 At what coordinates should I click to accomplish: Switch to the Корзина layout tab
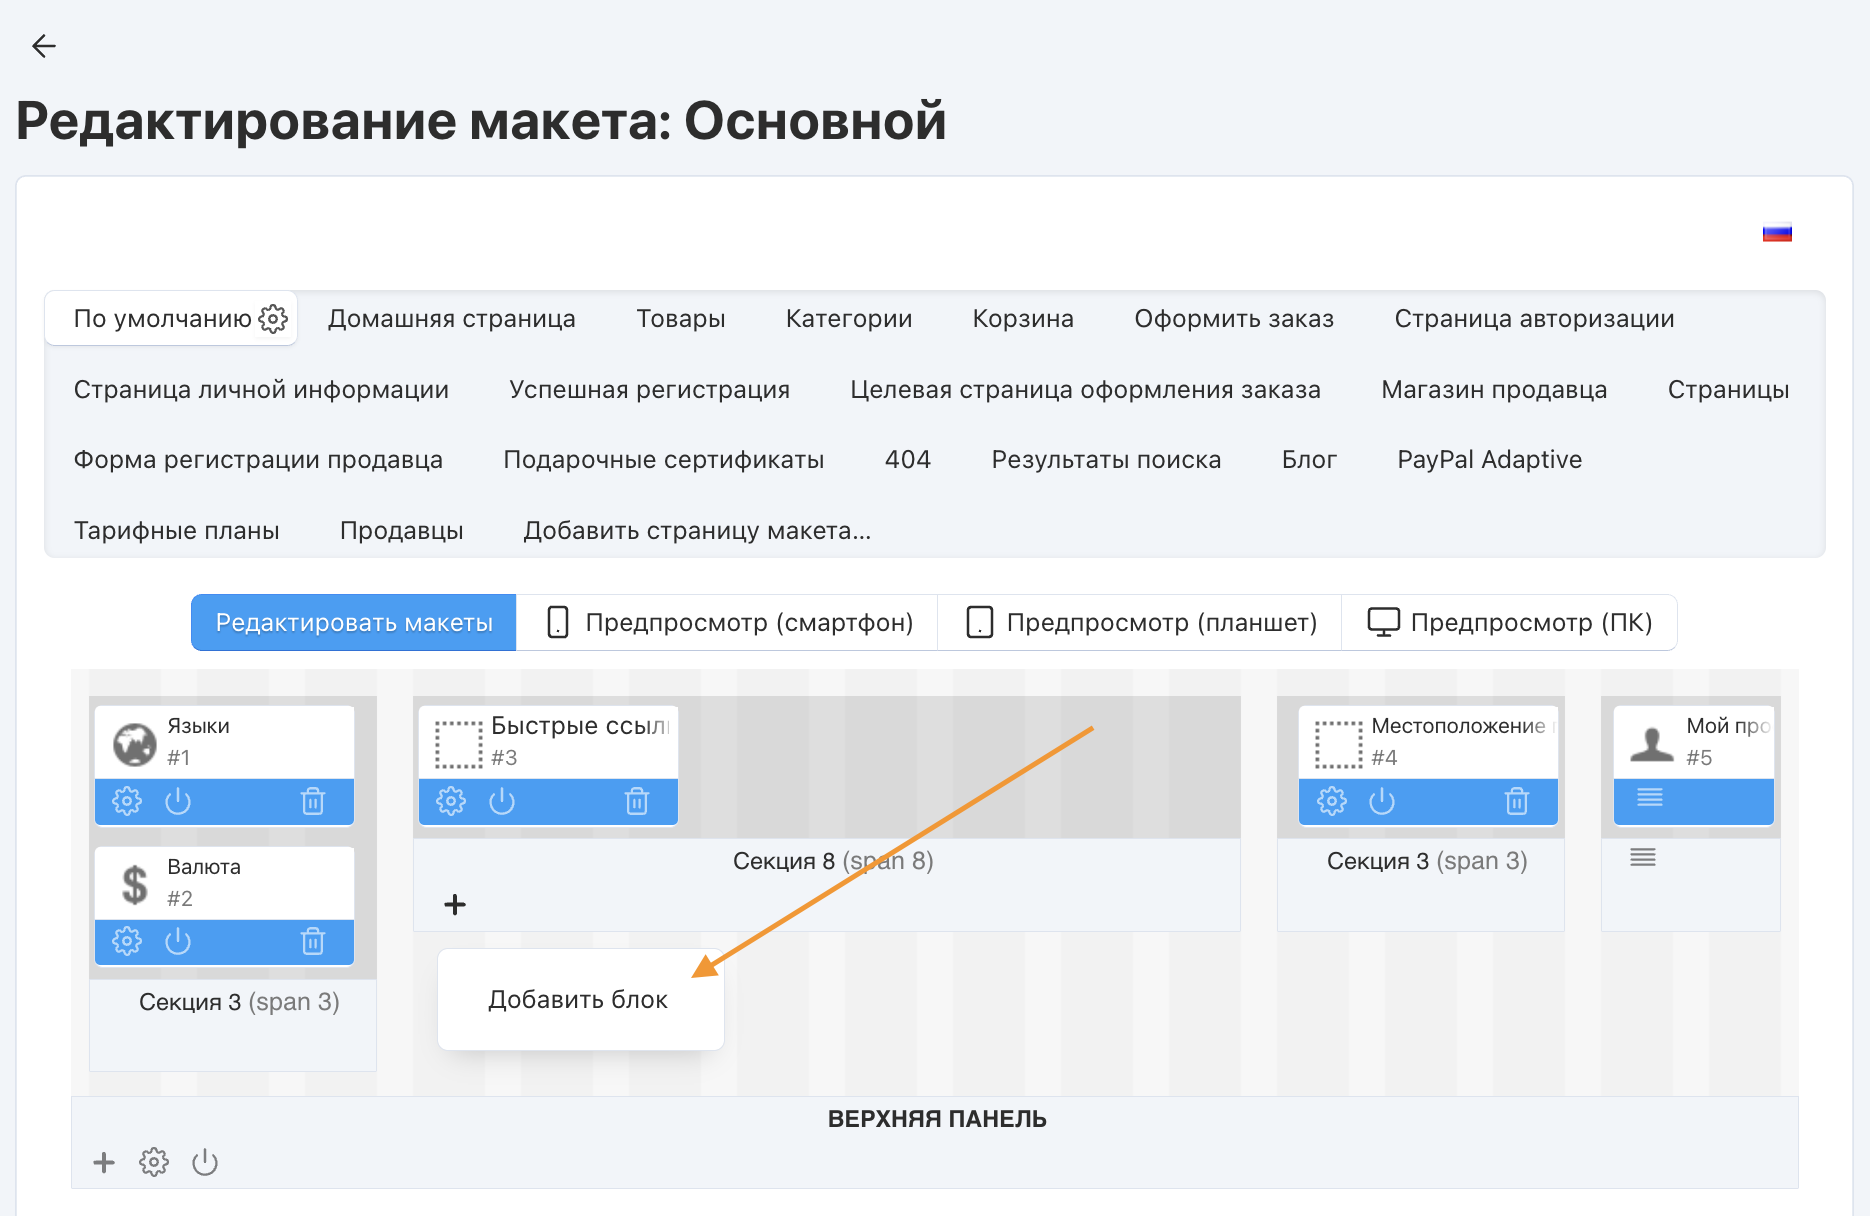tap(1023, 319)
